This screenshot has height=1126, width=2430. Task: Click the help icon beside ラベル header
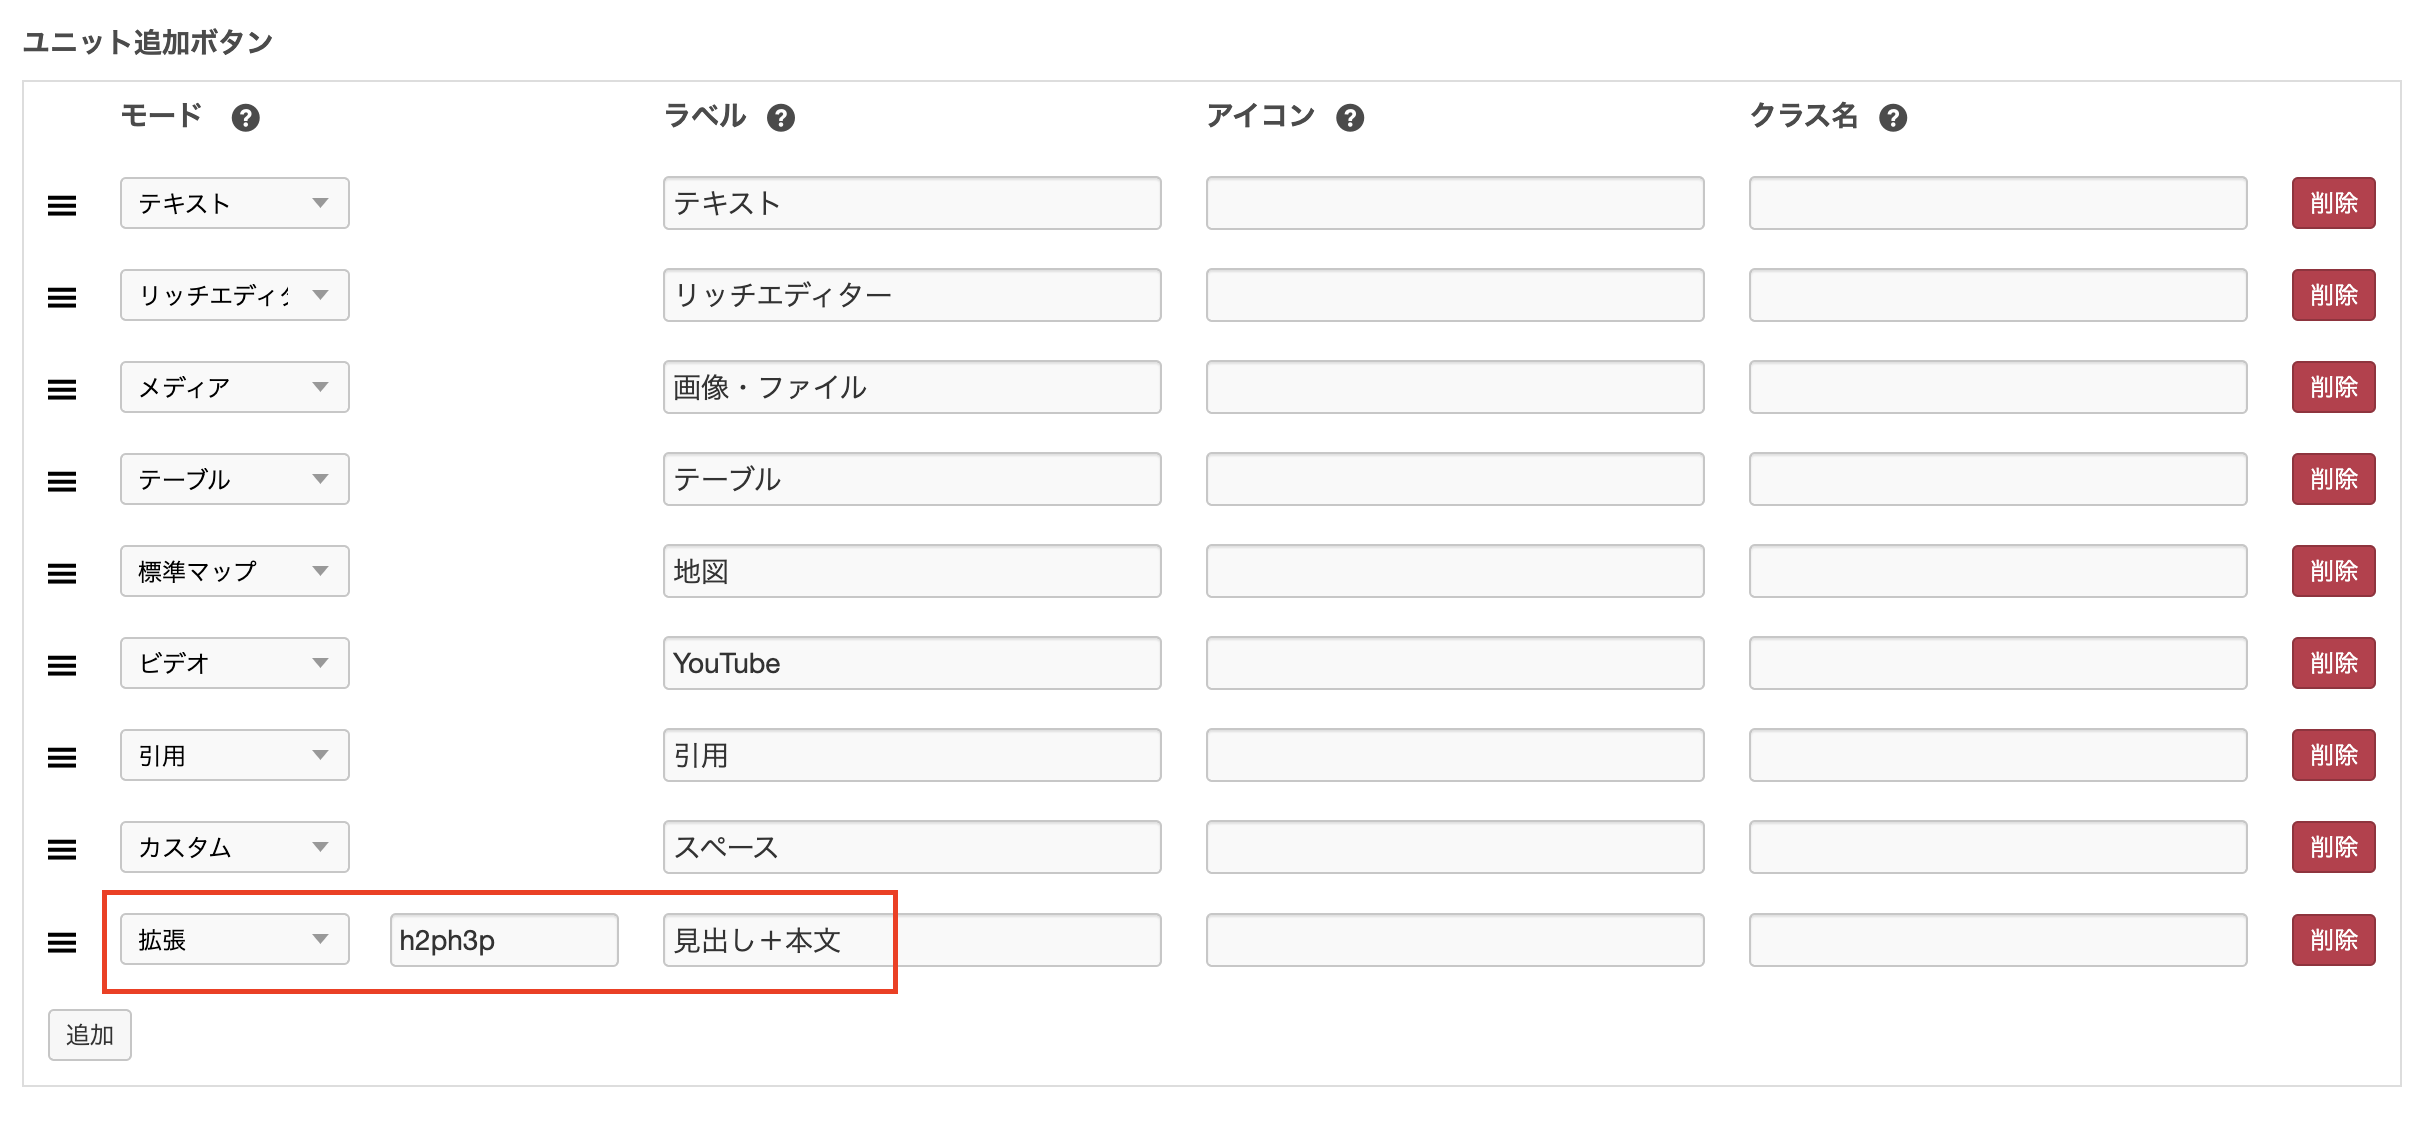pyautogui.click(x=780, y=118)
